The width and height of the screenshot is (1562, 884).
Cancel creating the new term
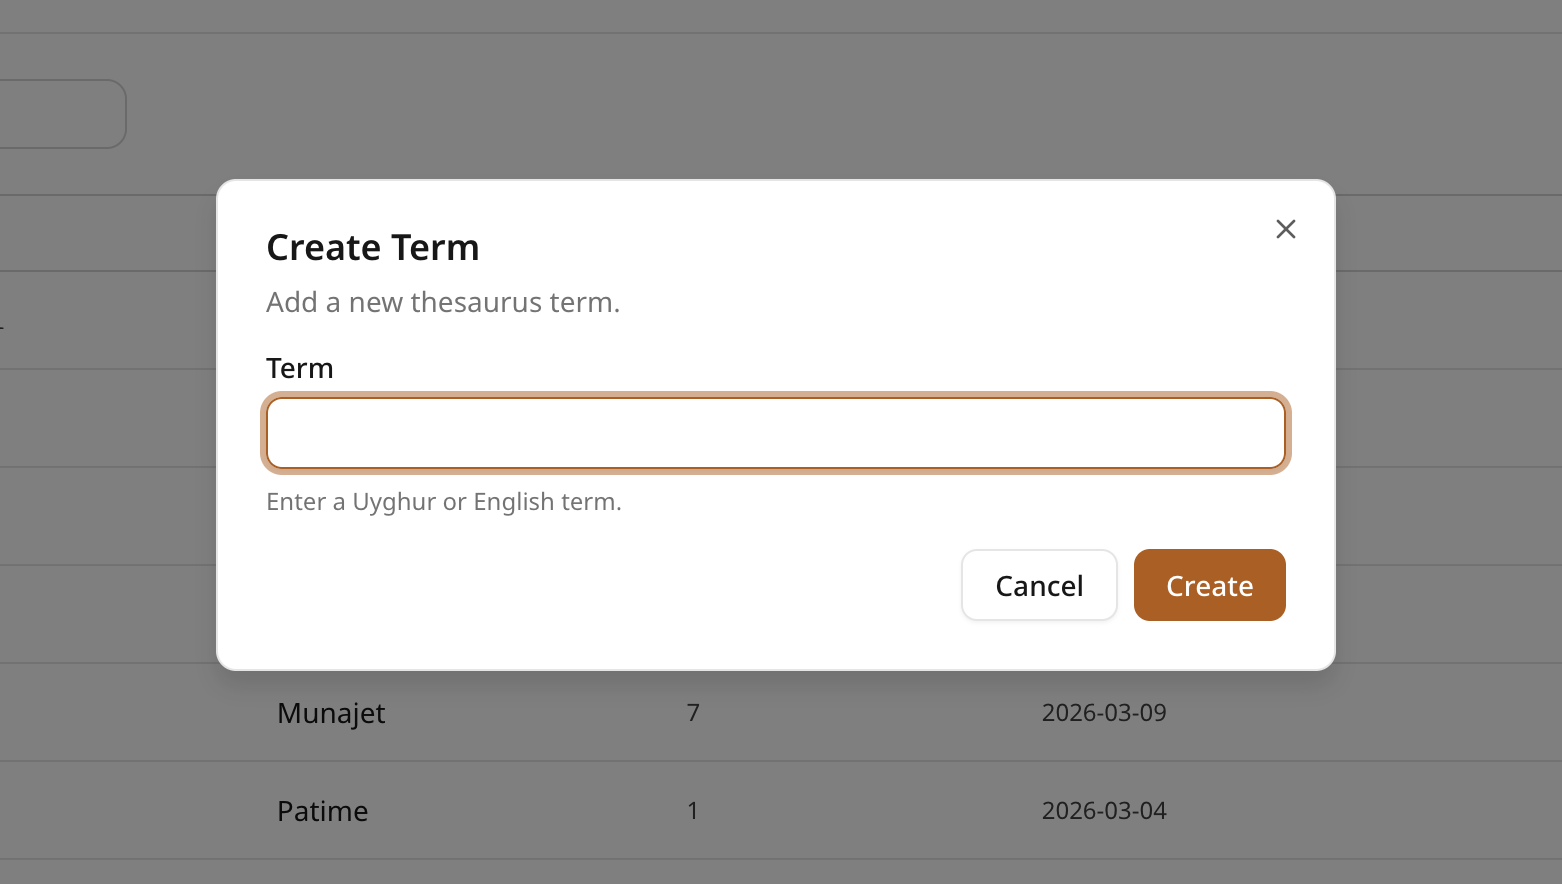1039,585
